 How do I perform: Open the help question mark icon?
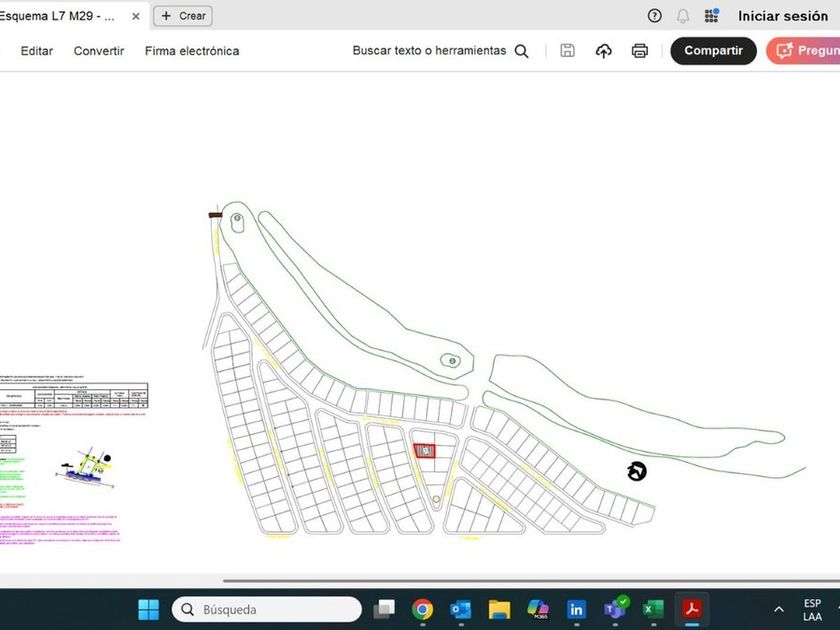tap(654, 16)
